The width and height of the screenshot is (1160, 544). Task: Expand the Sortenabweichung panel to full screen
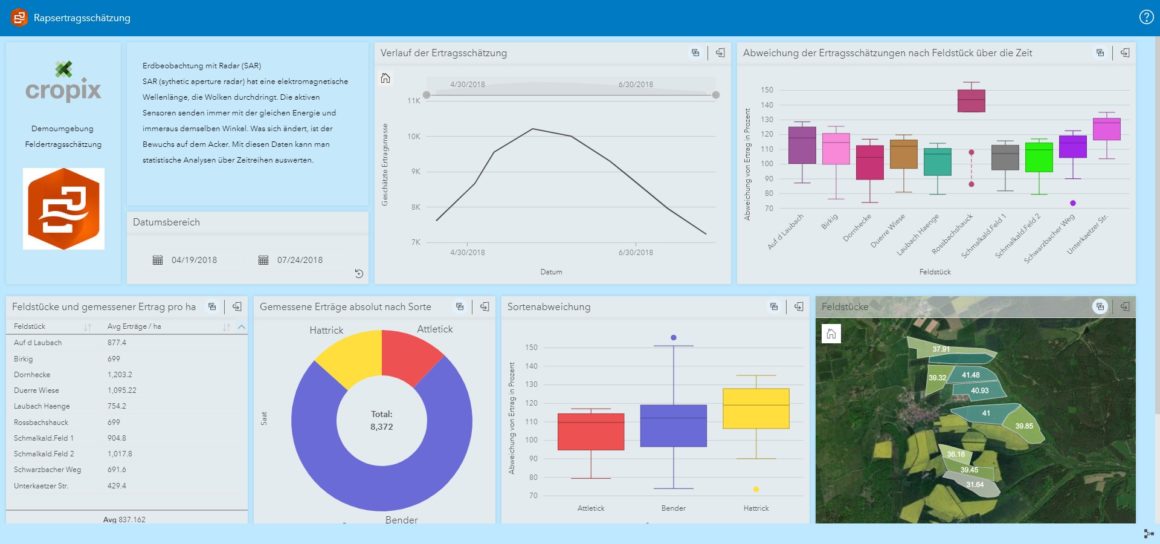pyautogui.click(x=797, y=307)
